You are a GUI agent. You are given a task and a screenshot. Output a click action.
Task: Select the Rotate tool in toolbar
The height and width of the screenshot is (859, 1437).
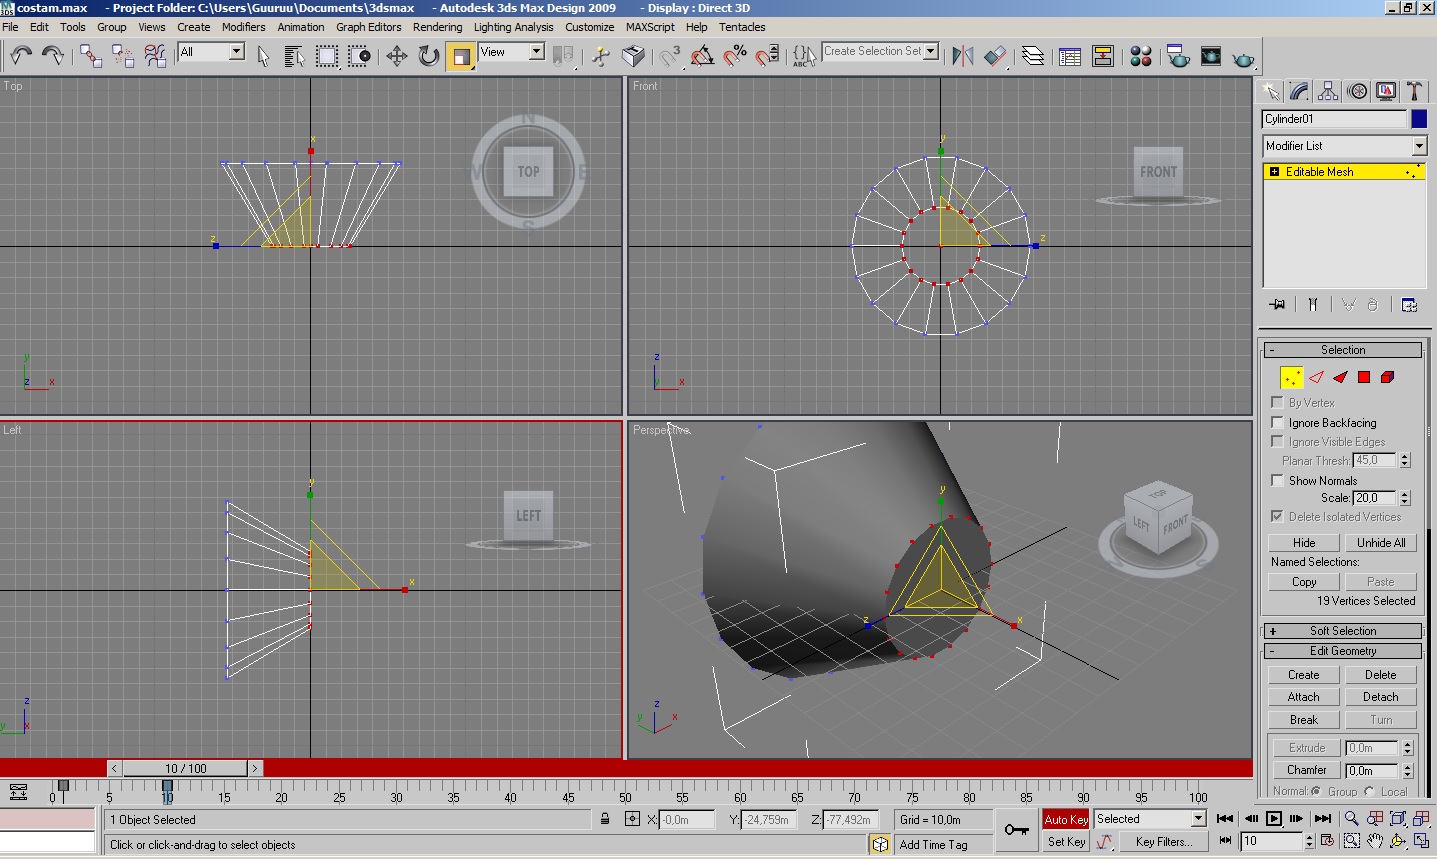429,56
